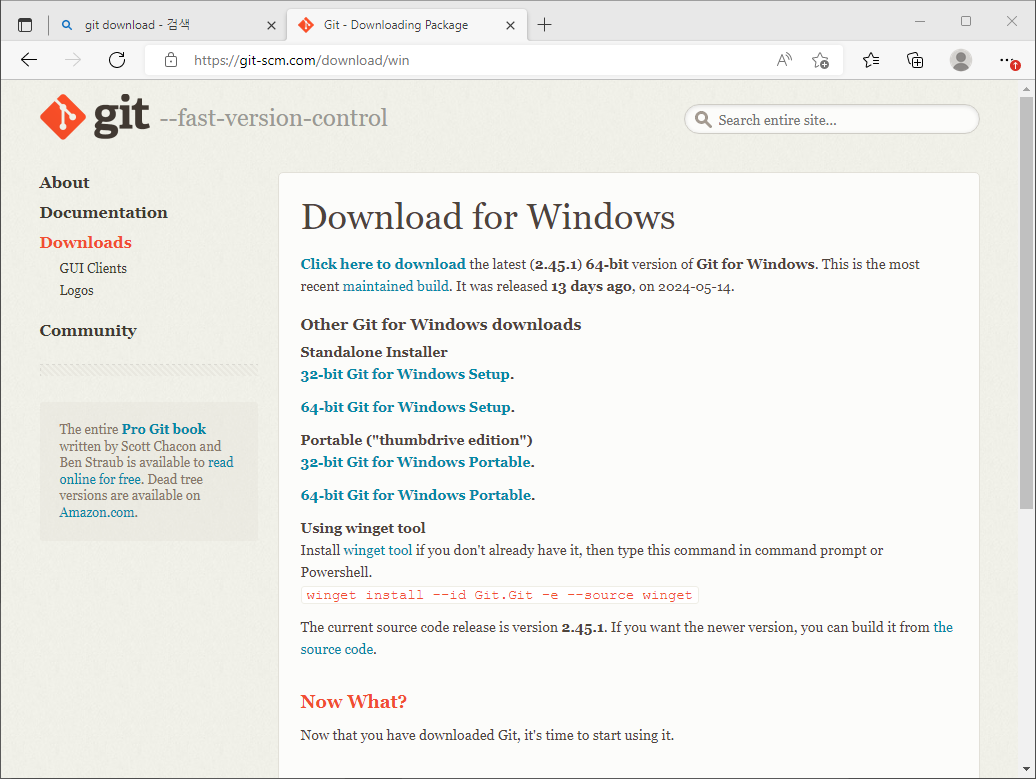1036x779 pixels.
Task: Open the About section
Action: (x=64, y=182)
